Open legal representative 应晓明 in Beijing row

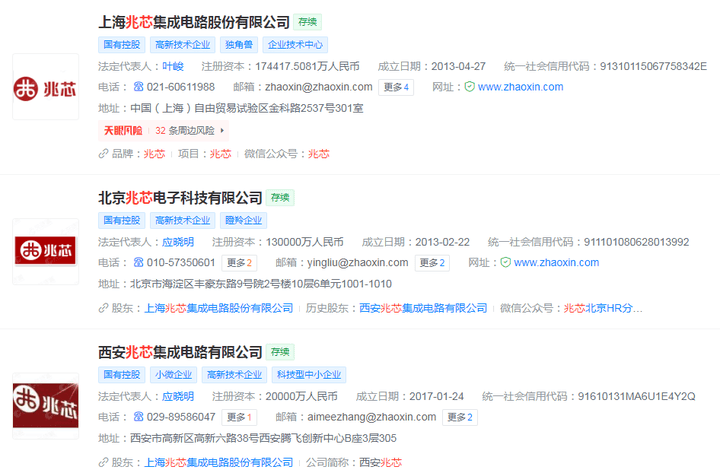(x=178, y=242)
